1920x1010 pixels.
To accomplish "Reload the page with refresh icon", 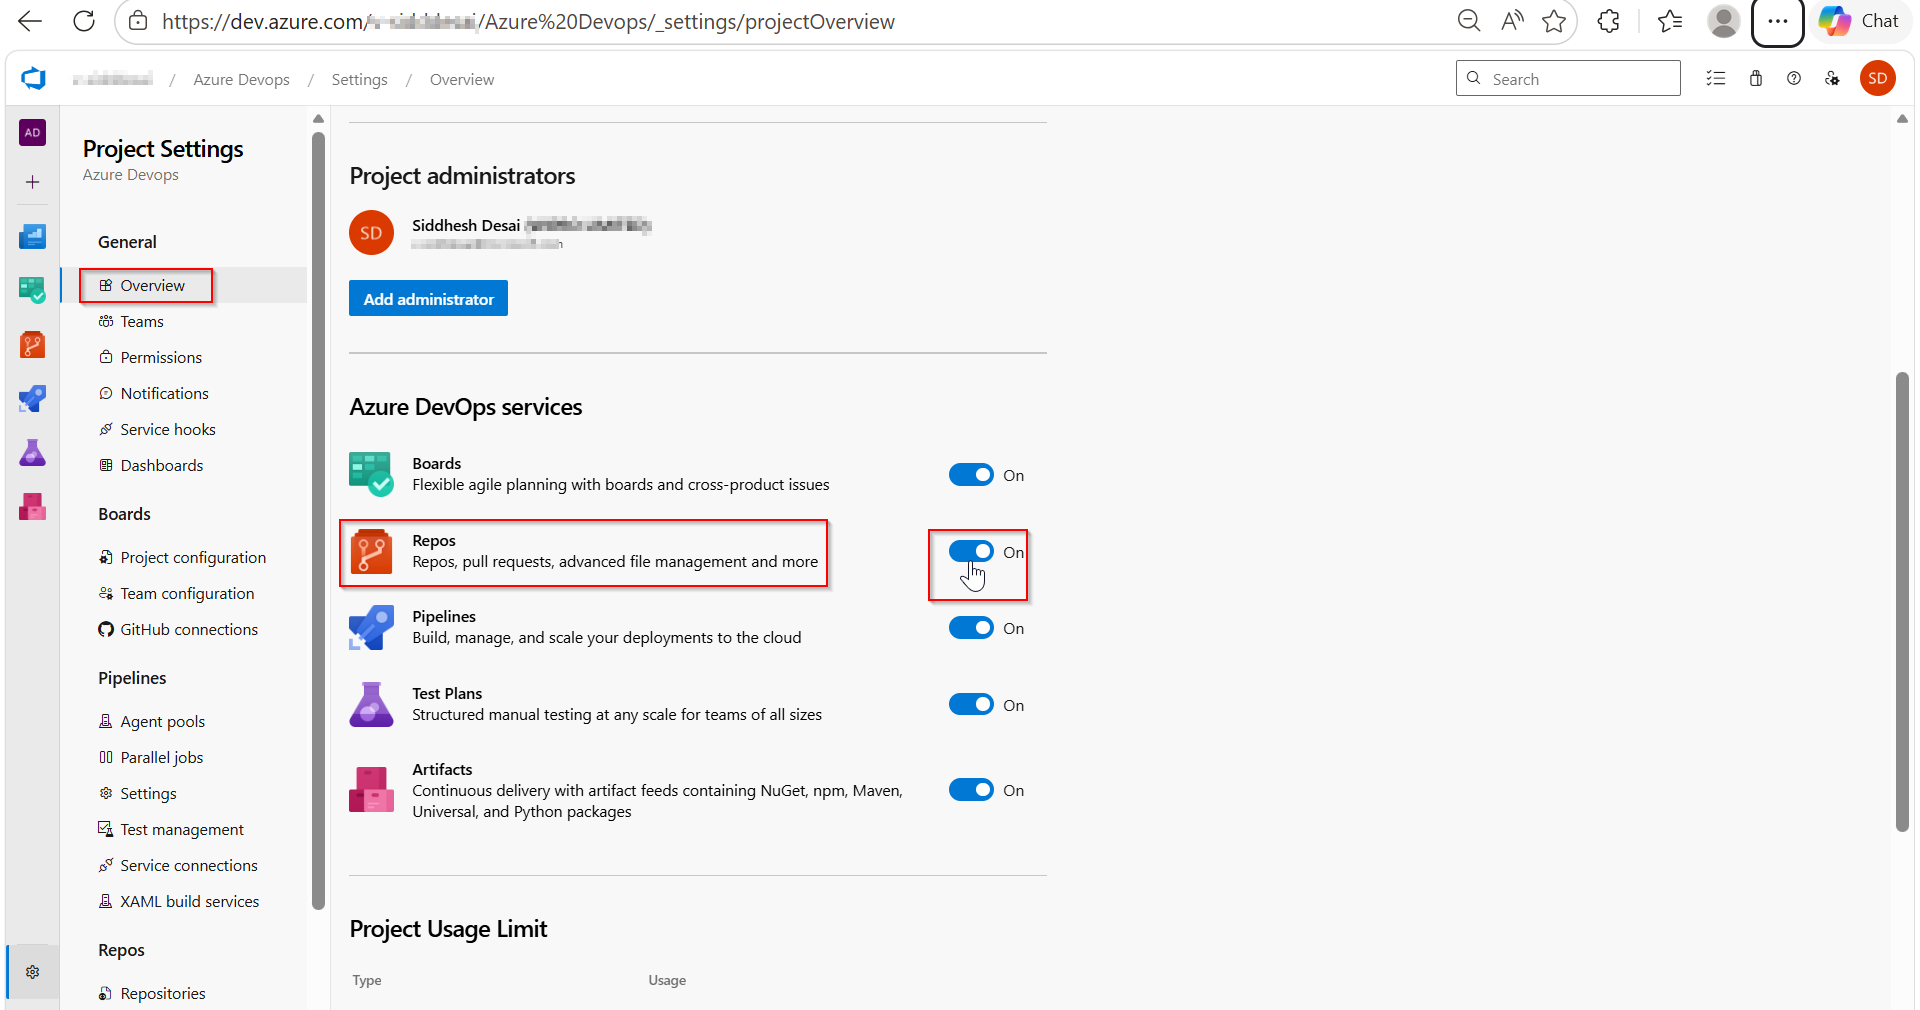I will tap(84, 21).
